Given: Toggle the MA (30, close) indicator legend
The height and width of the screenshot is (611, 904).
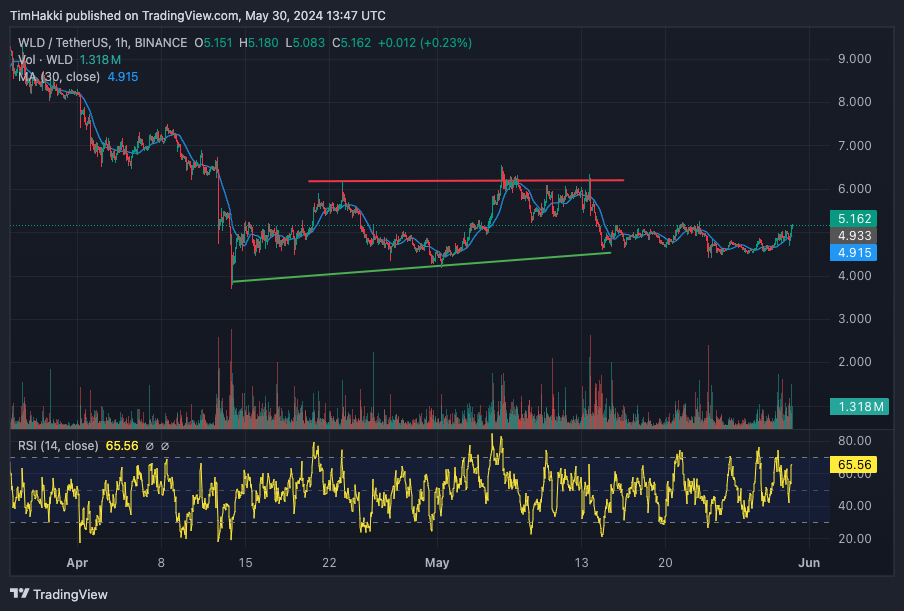Looking at the screenshot, I should (55, 77).
